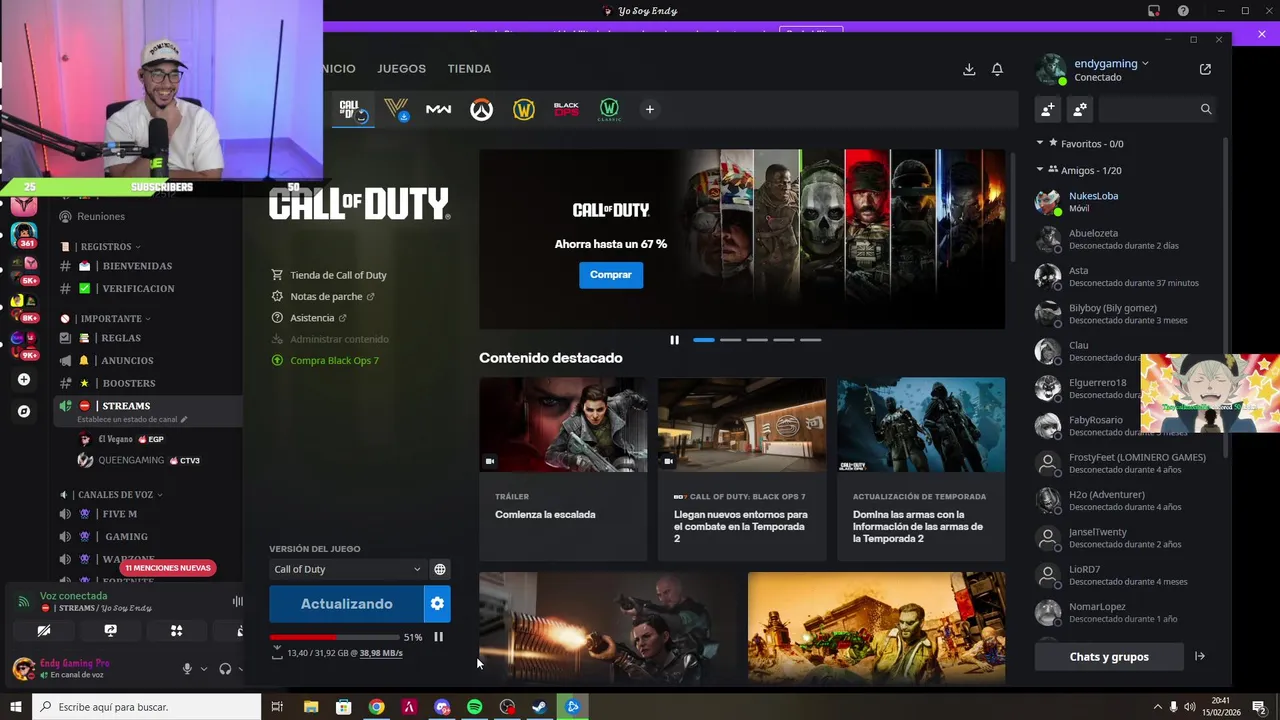Open Comienza la escalada trailer thumbnail

click(563, 424)
